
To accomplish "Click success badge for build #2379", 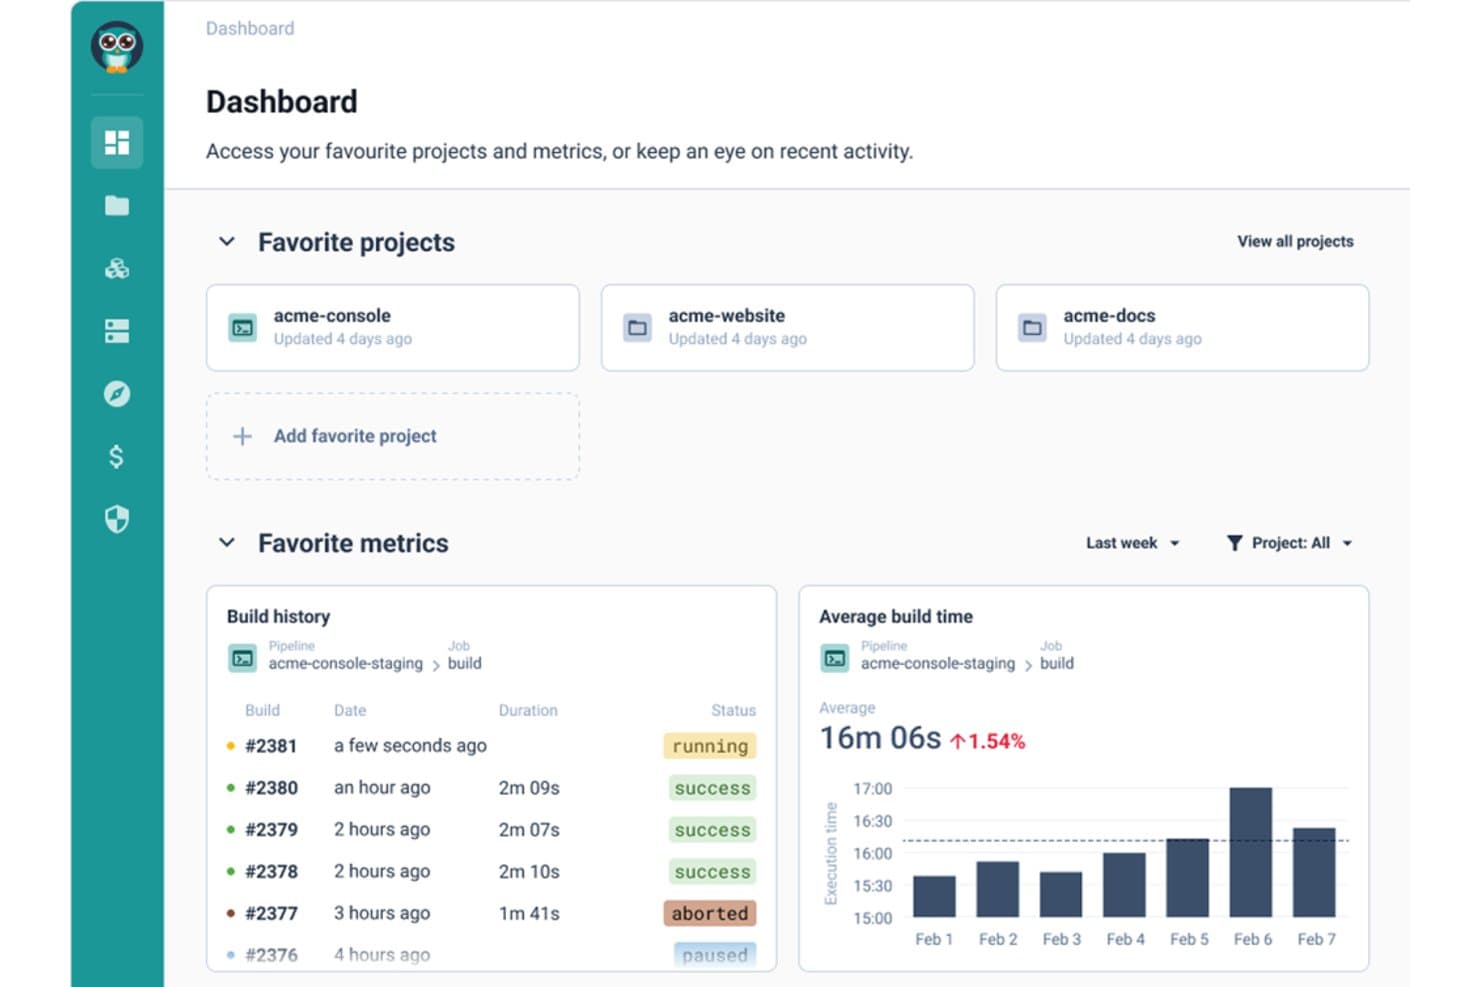I will coord(712,830).
